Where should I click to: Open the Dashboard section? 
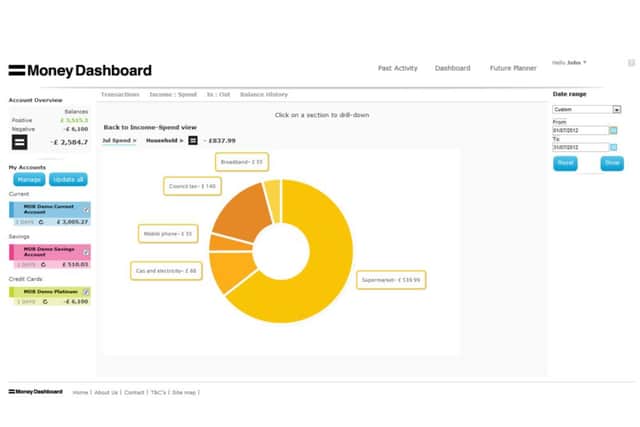click(x=452, y=68)
